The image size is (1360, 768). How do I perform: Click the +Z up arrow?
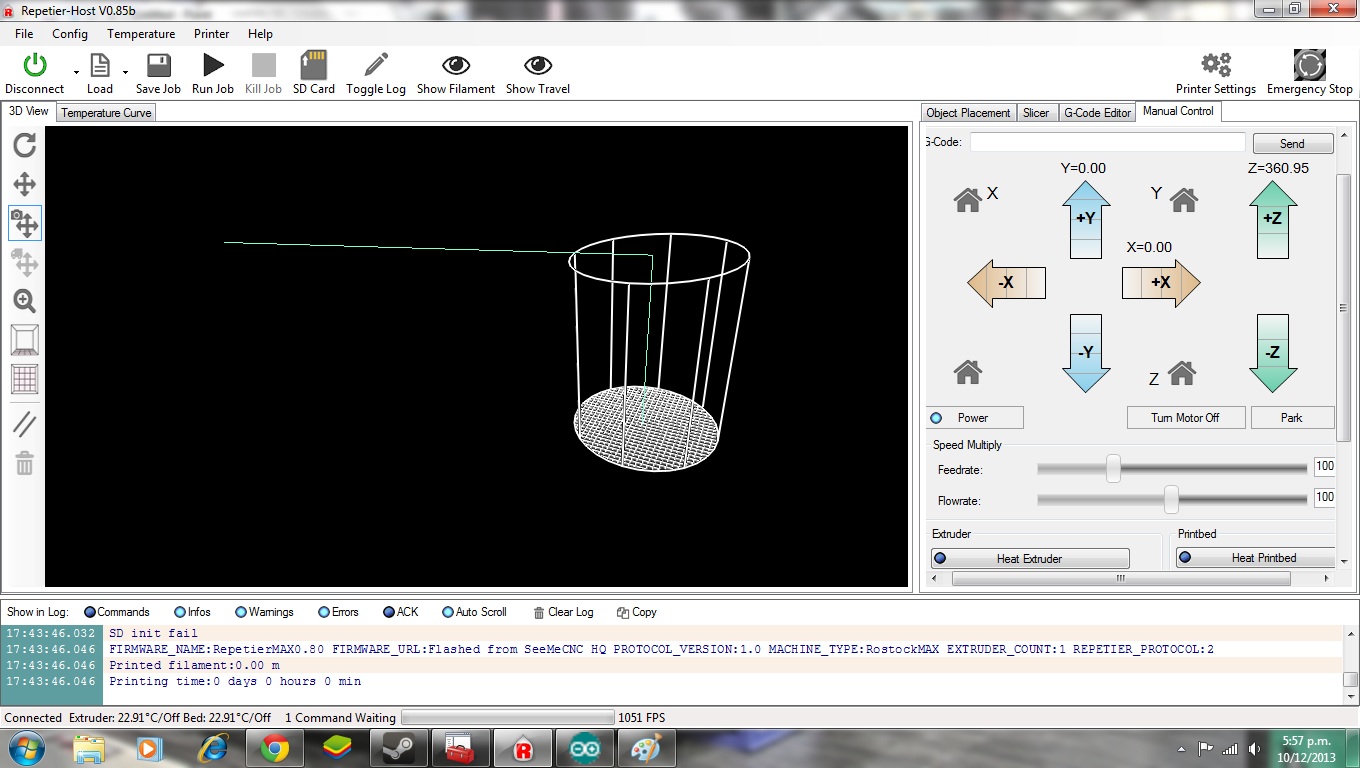(x=1272, y=219)
